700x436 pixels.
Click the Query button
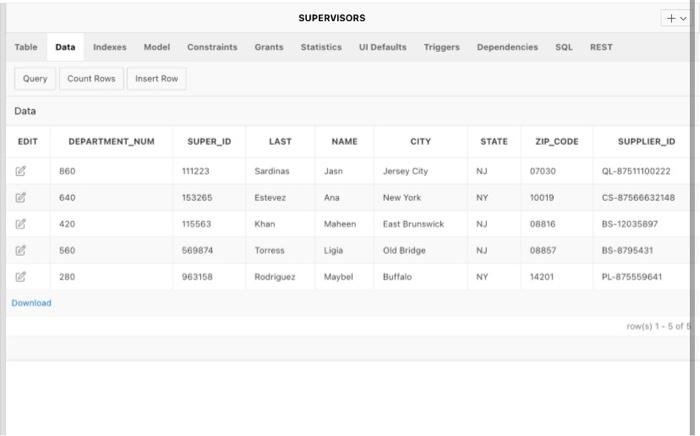[x=35, y=79]
